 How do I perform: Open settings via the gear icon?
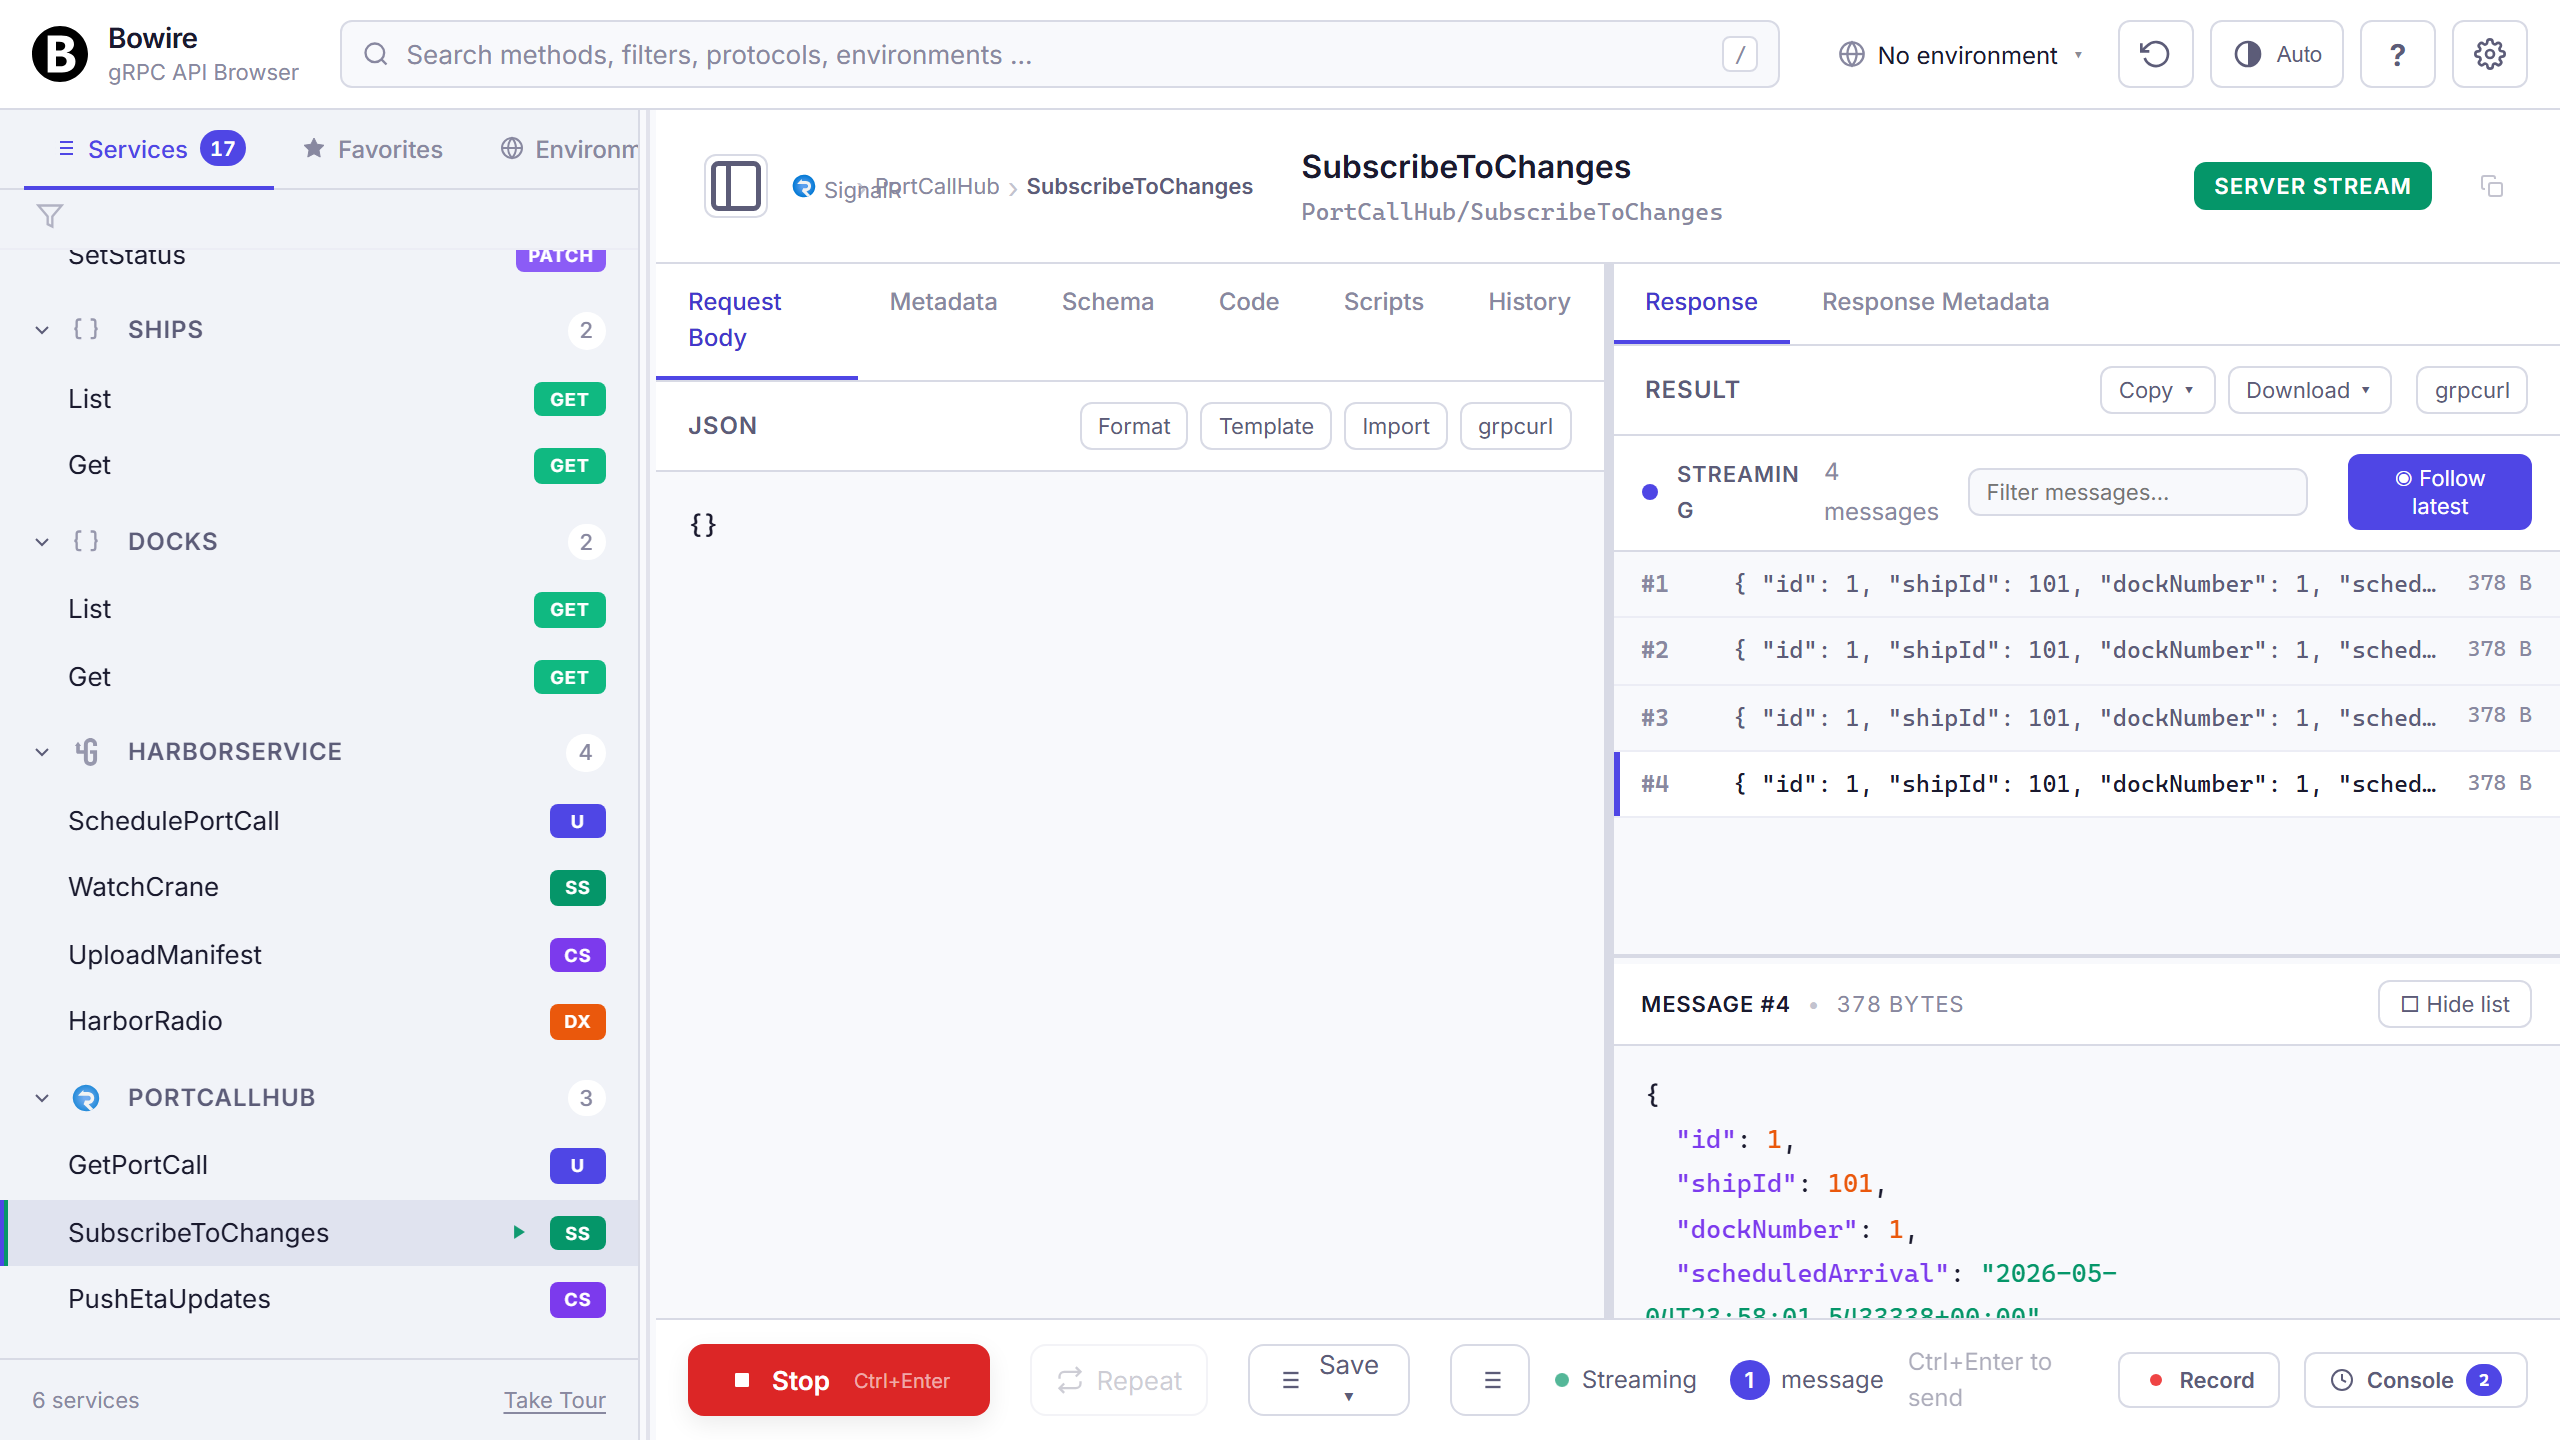point(2489,54)
